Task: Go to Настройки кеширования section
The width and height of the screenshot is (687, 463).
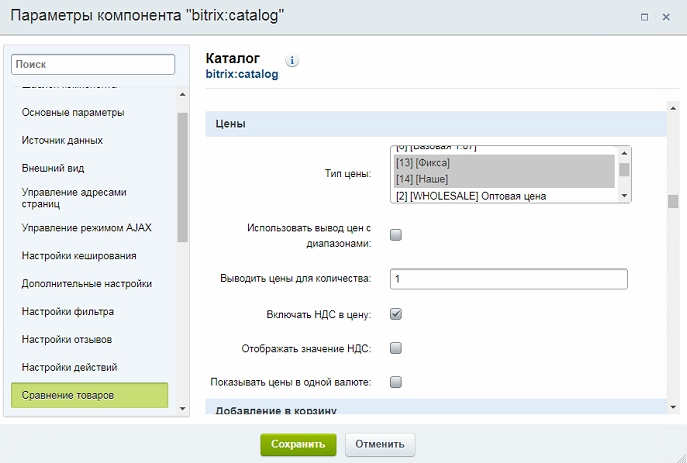Action: [79, 256]
